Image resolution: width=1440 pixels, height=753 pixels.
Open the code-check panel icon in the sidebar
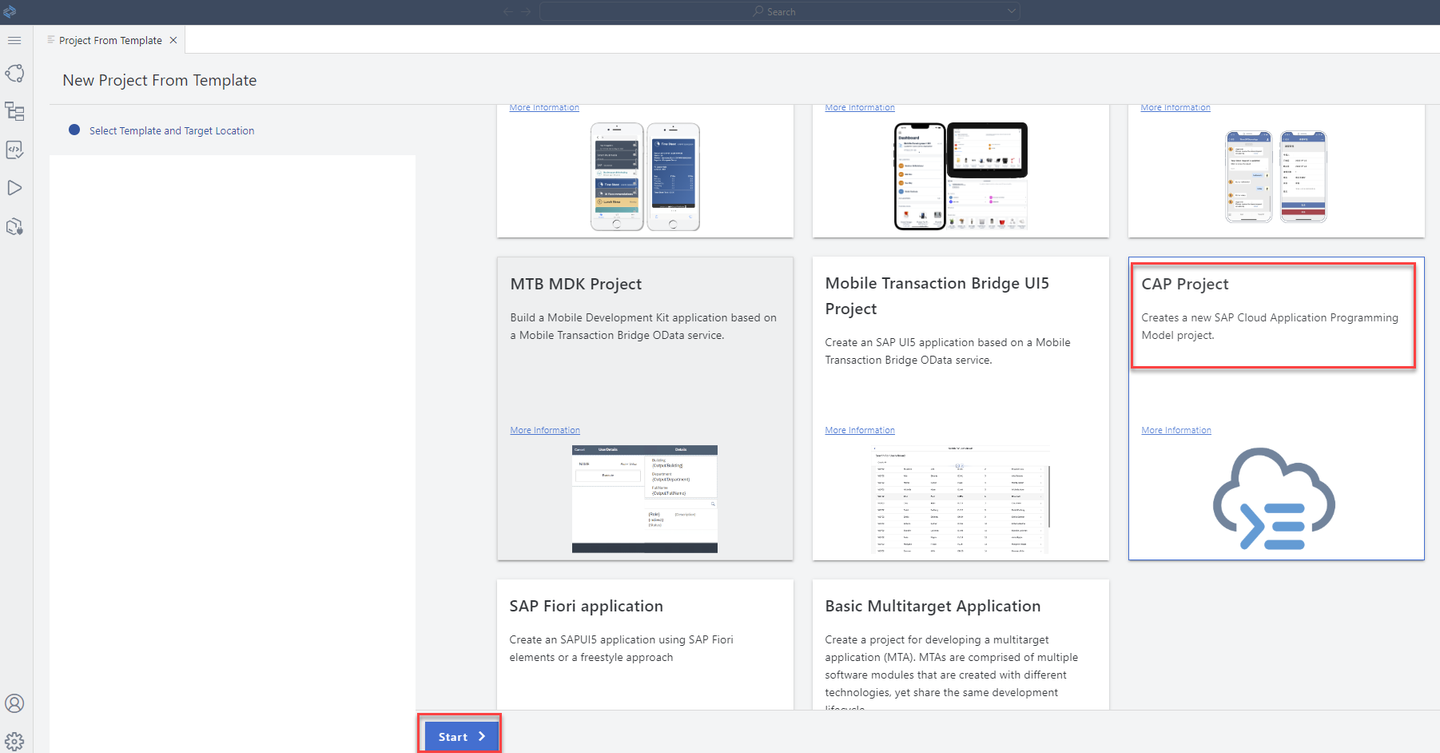point(14,150)
